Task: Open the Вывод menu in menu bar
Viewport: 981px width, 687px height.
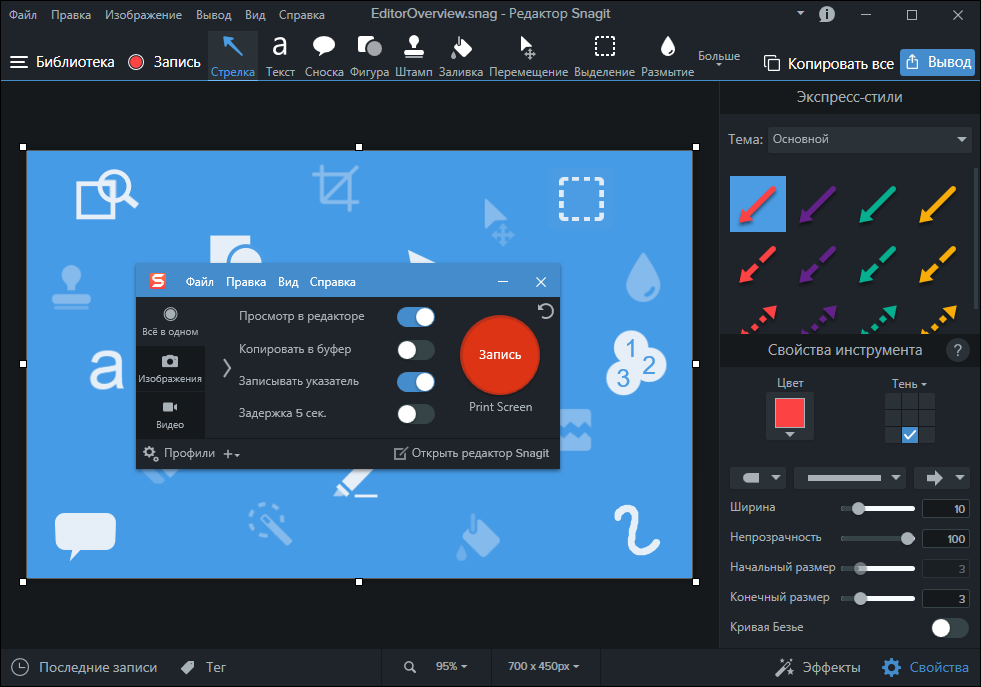Action: [x=213, y=14]
